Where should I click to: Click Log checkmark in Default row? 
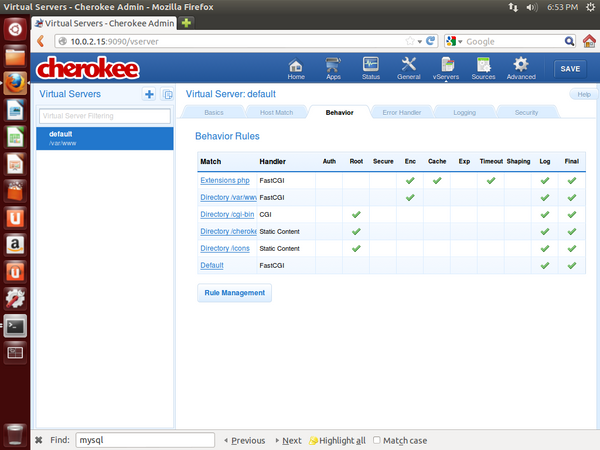(x=545, y=266)
